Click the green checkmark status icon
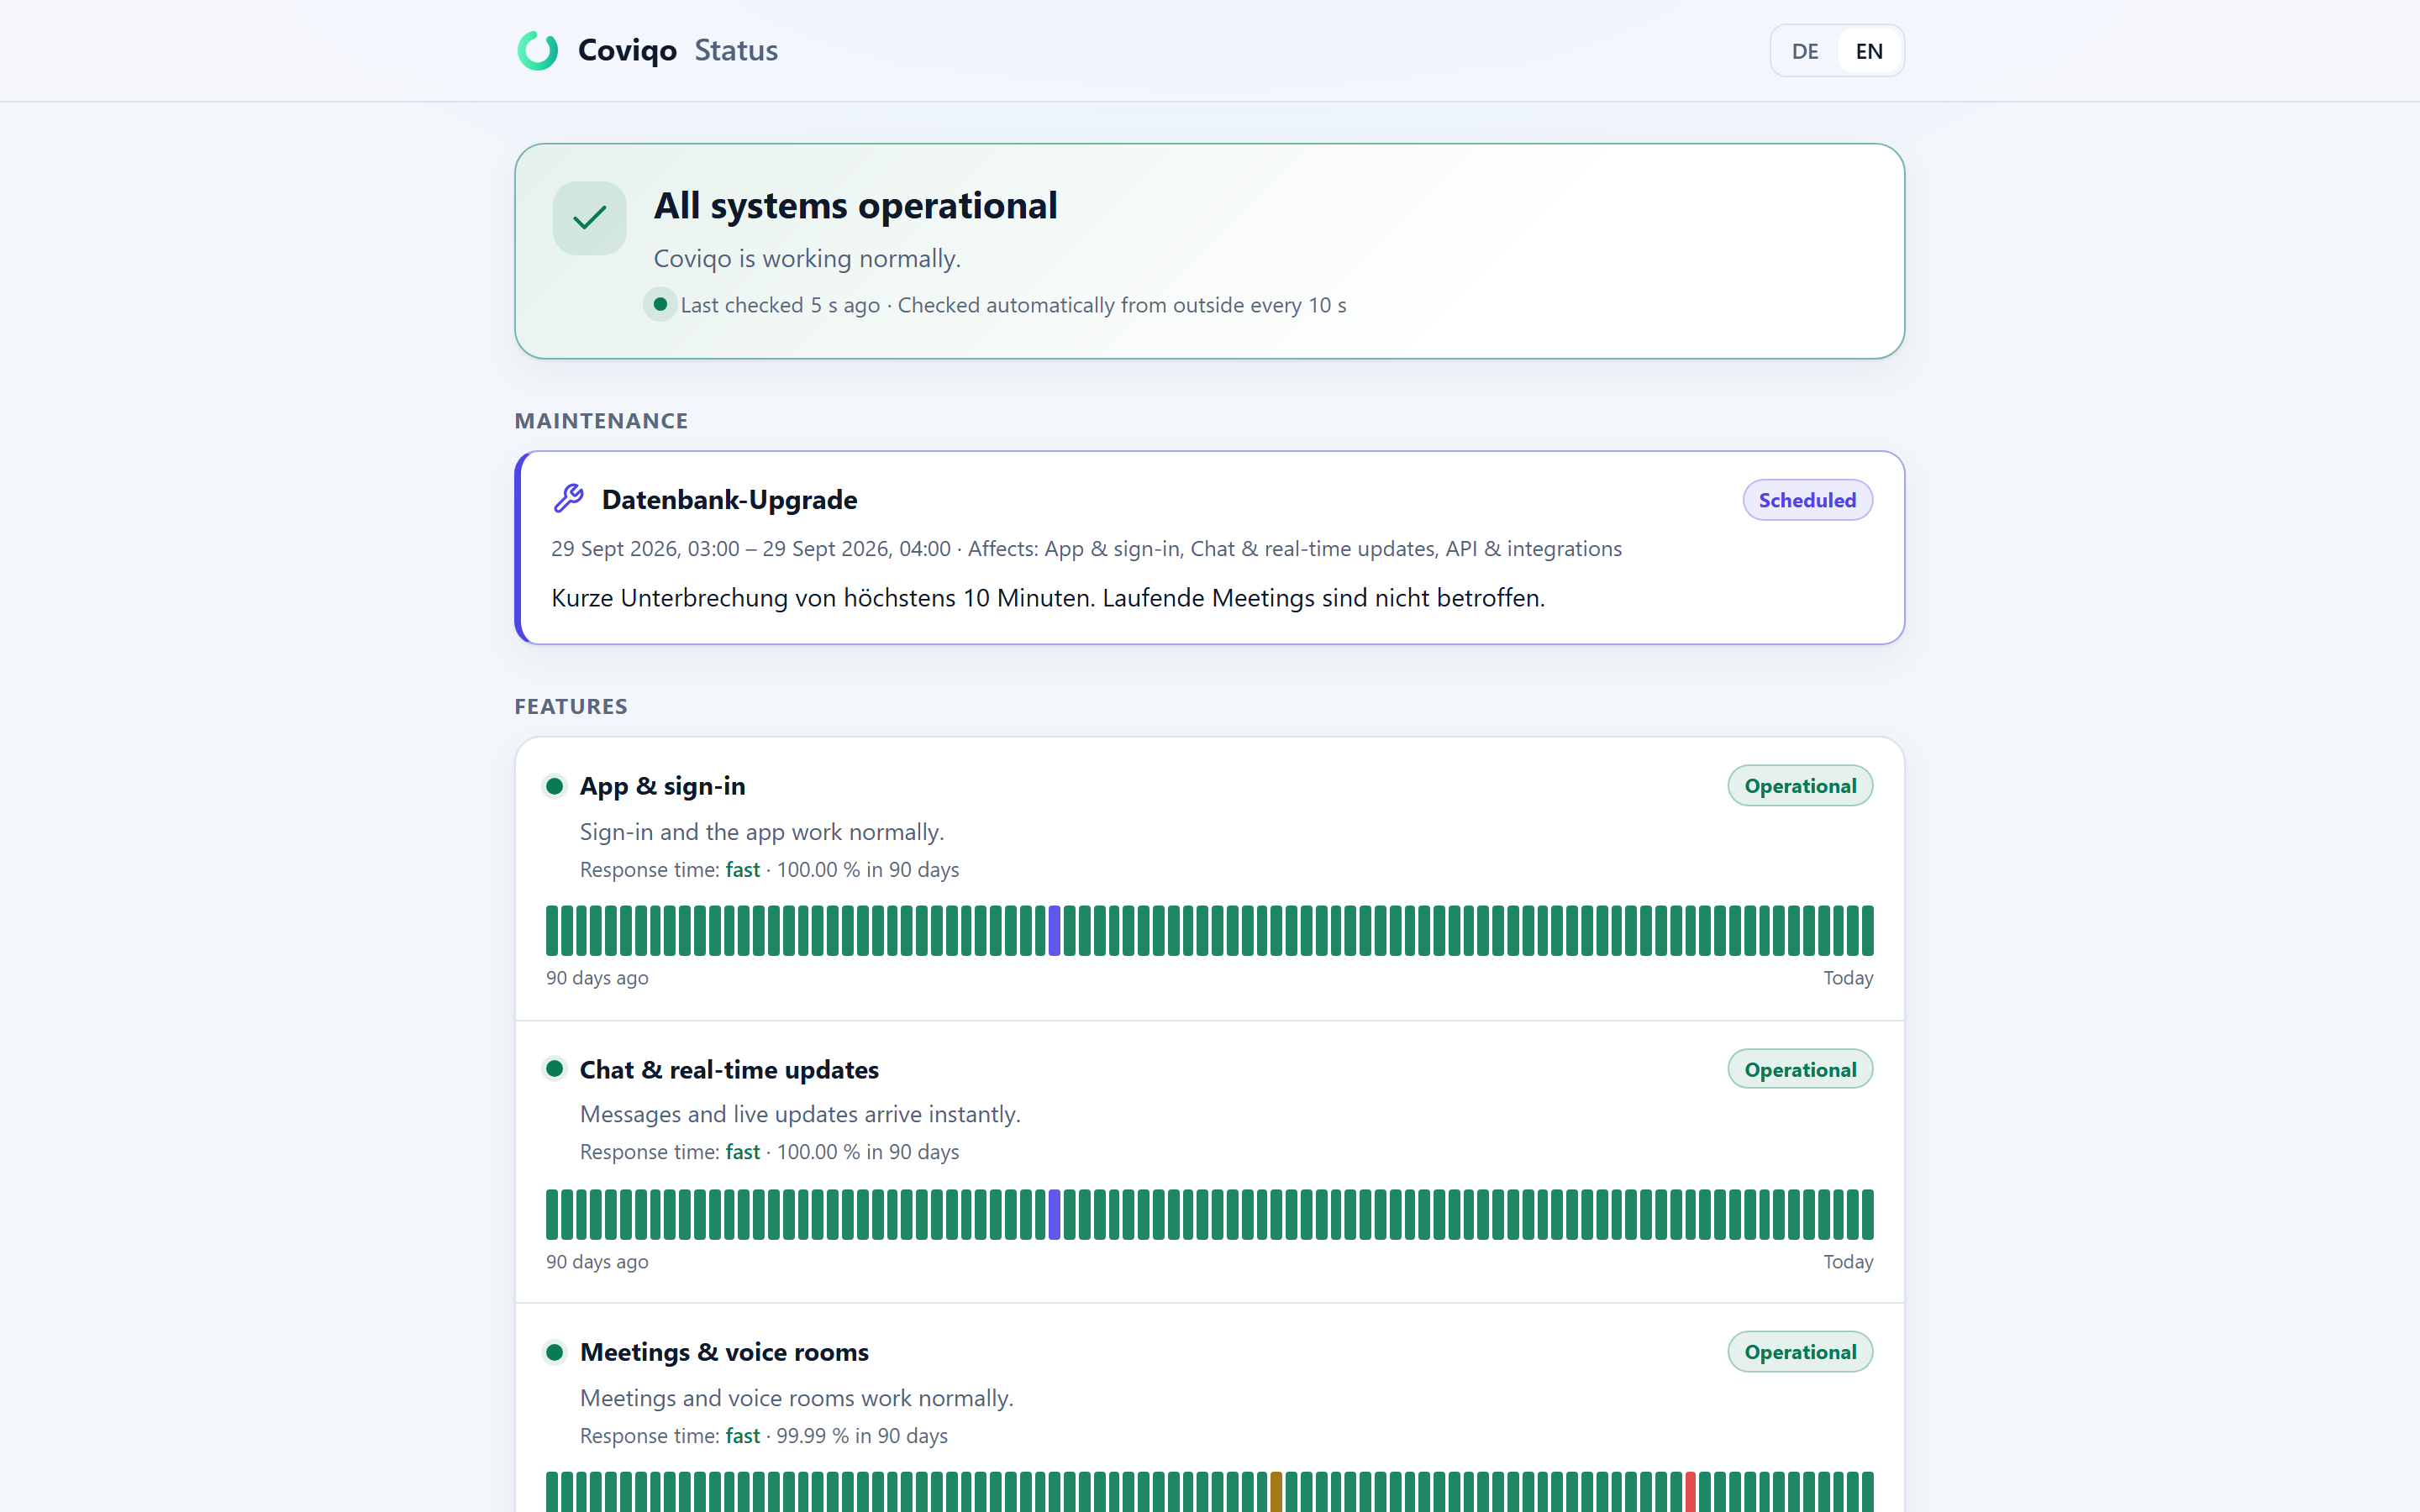Image resolution: width=2420 pixels, height=1512 pixels. [x=589, y=218]
